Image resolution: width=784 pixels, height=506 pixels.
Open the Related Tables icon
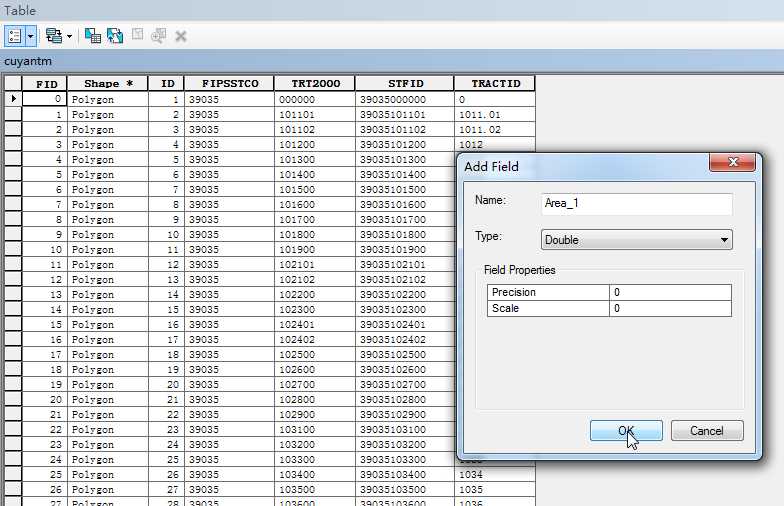coord(54,36)
